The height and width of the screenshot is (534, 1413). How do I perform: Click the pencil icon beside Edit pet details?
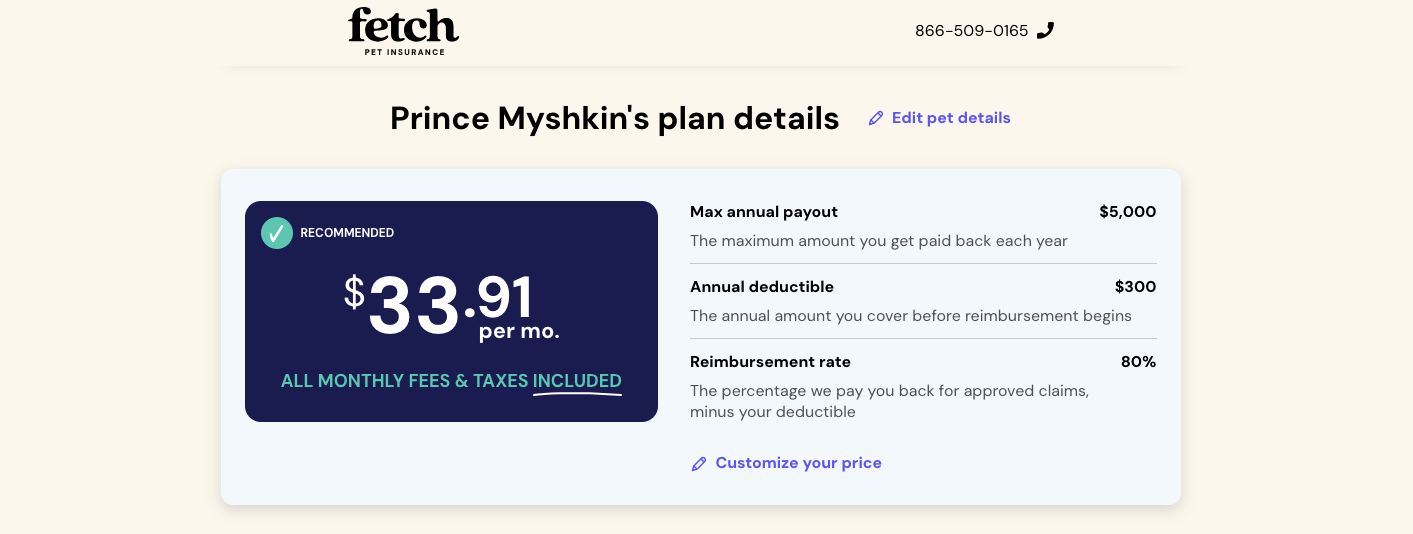coord(876,118)
